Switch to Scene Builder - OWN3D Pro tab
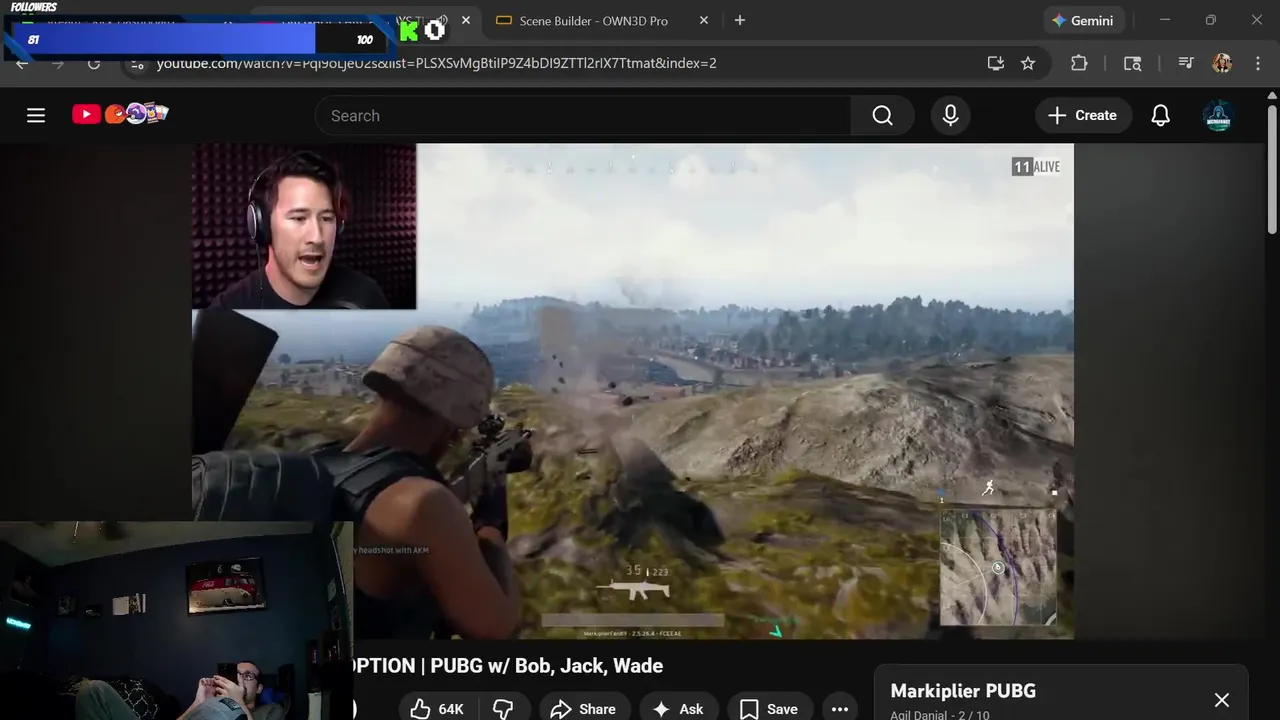Image resolution: width=1280 pixels, height=720 pixels. 593,20
